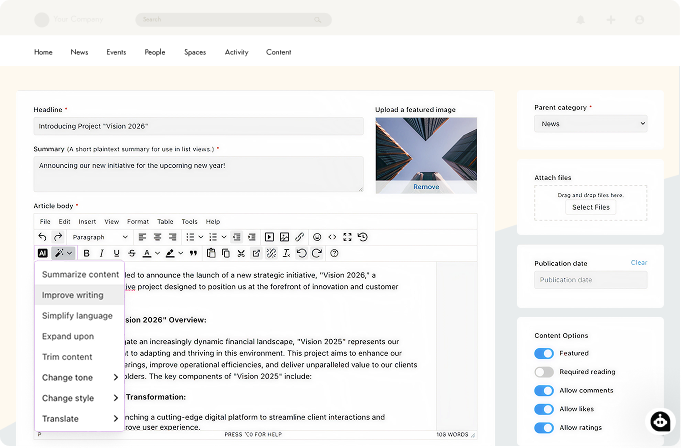
Task: Expand the Translate submenu
Action: pos(79,419)
